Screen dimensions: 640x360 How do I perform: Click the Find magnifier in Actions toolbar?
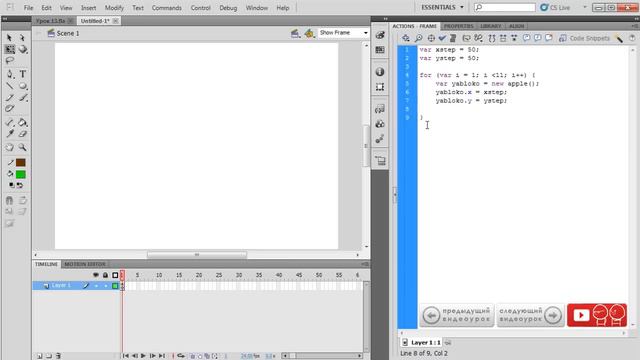[418, 38]
